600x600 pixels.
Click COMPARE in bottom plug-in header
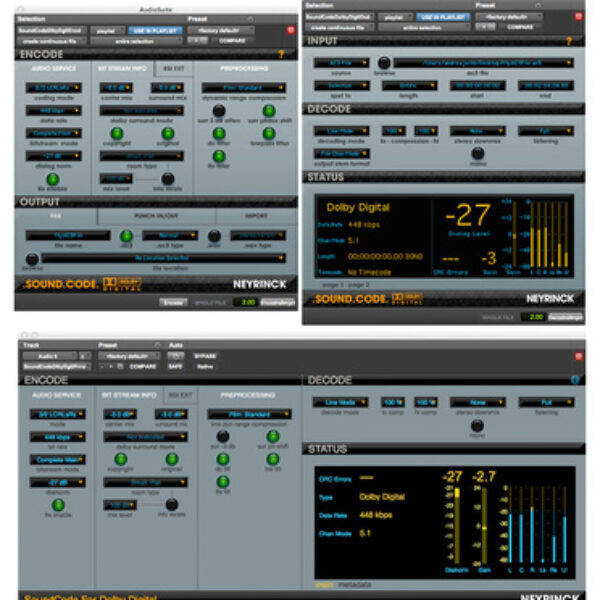[x=142, y=367]
